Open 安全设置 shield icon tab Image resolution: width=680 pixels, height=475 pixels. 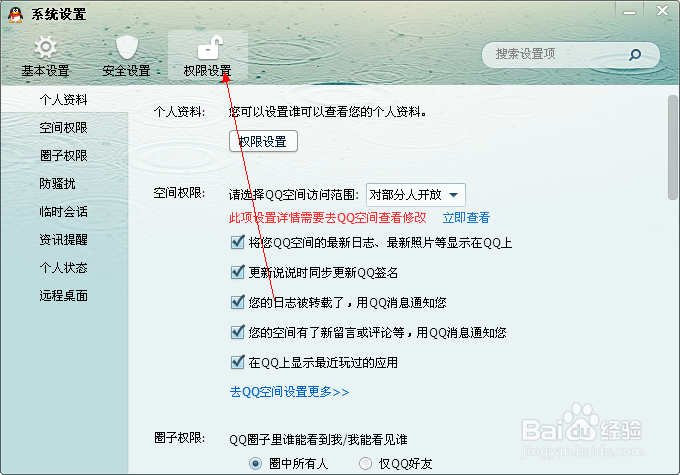point(126,57)
